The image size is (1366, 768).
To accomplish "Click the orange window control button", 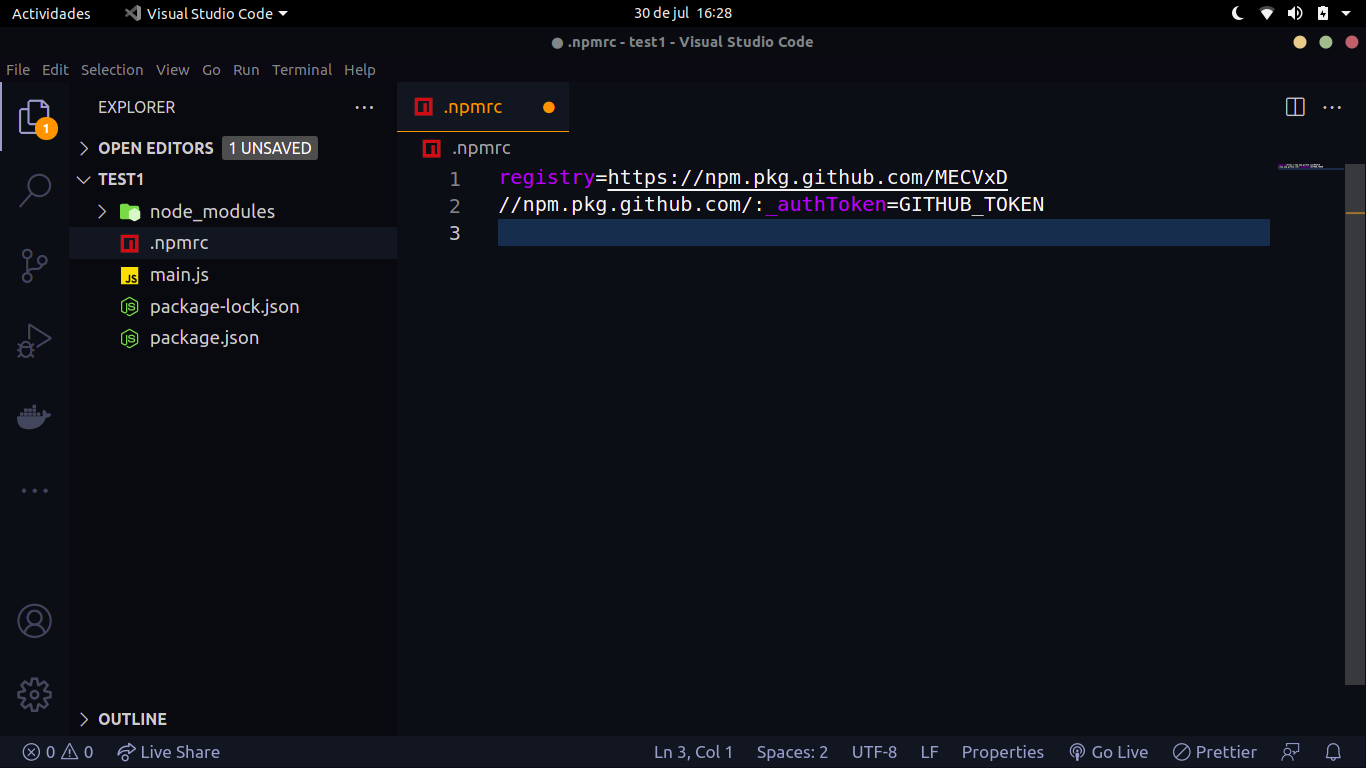I will tap(1300, 42).
